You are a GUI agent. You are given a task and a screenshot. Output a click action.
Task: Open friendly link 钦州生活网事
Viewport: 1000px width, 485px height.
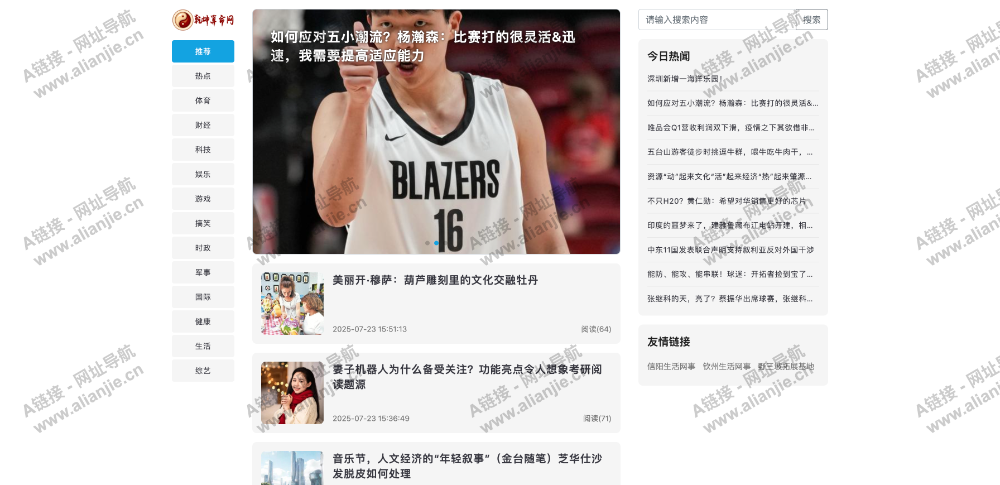pyautogui.click(x=726, y=367)
